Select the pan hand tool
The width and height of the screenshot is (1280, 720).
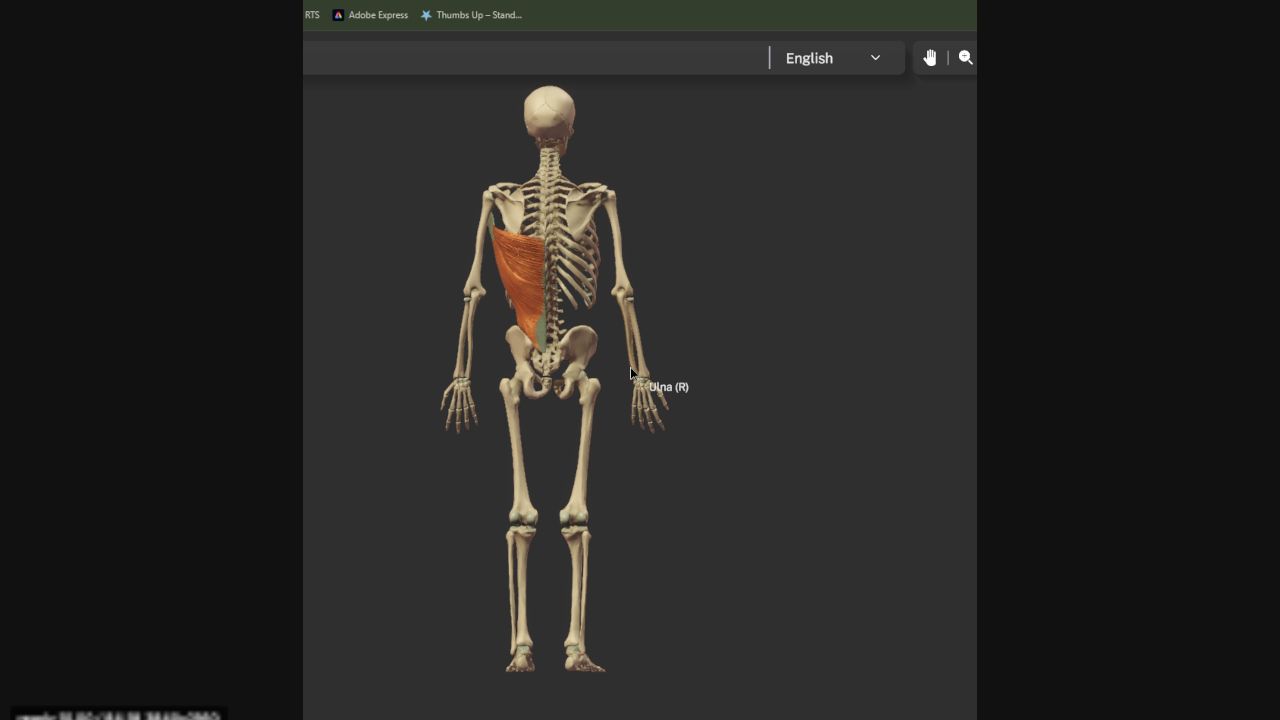pyautogui.click(x=930, y=58)
